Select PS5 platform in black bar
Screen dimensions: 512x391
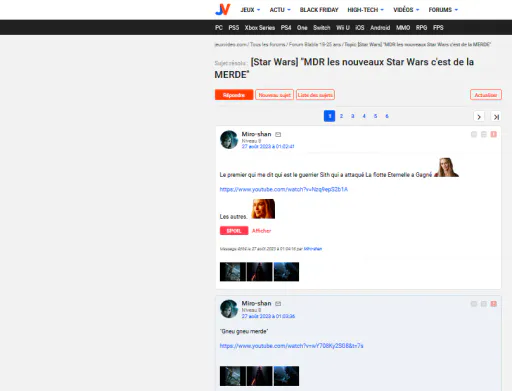click(x=234, y=28)
